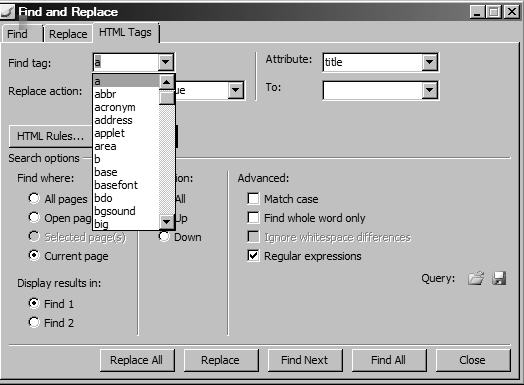Collapse the Find tag dropdown arrow
This screenshot has width=524, height=385.
click(x=166, y=62)
